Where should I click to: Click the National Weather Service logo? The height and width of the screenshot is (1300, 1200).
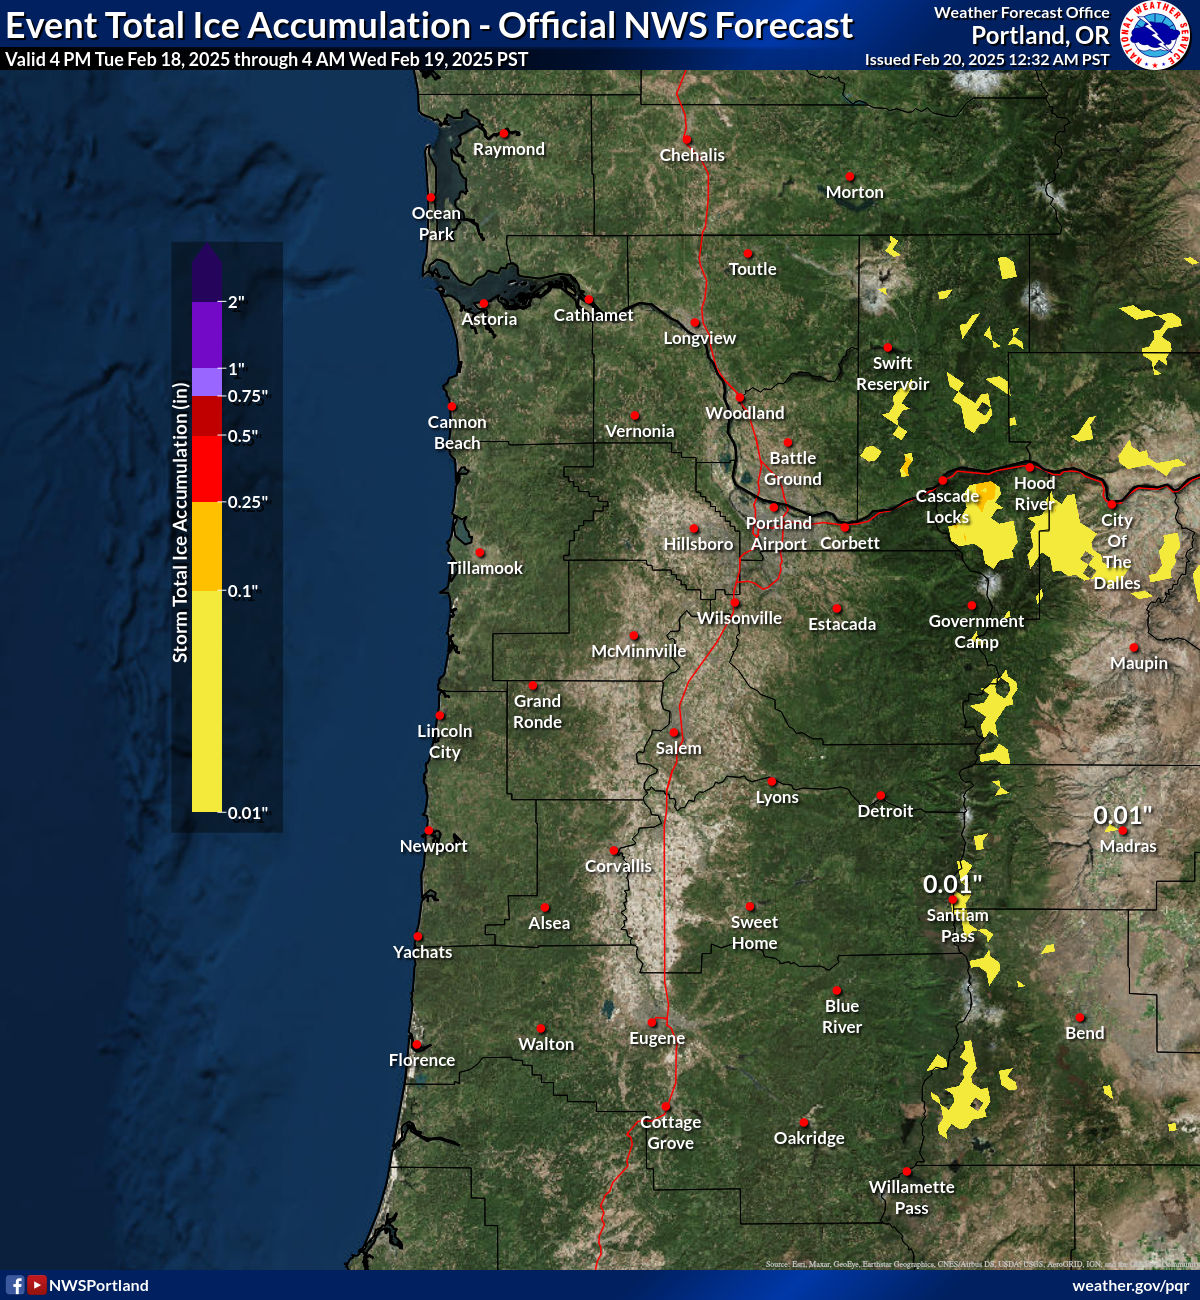point(1155,35)
